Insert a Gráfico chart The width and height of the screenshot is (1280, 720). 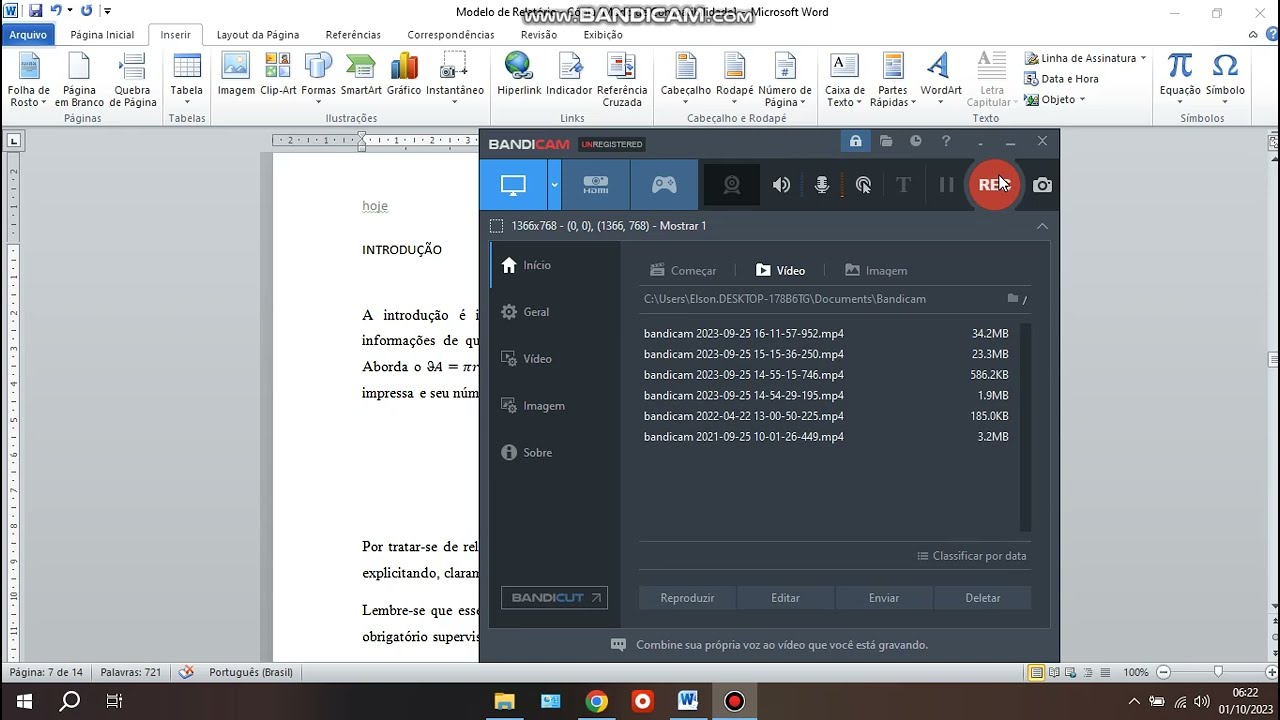(x=404, y=75)
